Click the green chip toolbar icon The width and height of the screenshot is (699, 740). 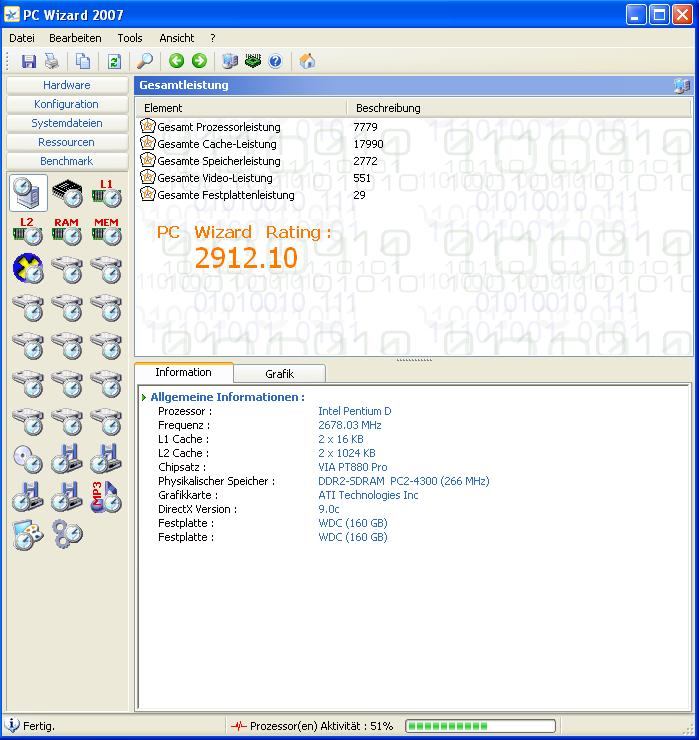pos(253,61)
